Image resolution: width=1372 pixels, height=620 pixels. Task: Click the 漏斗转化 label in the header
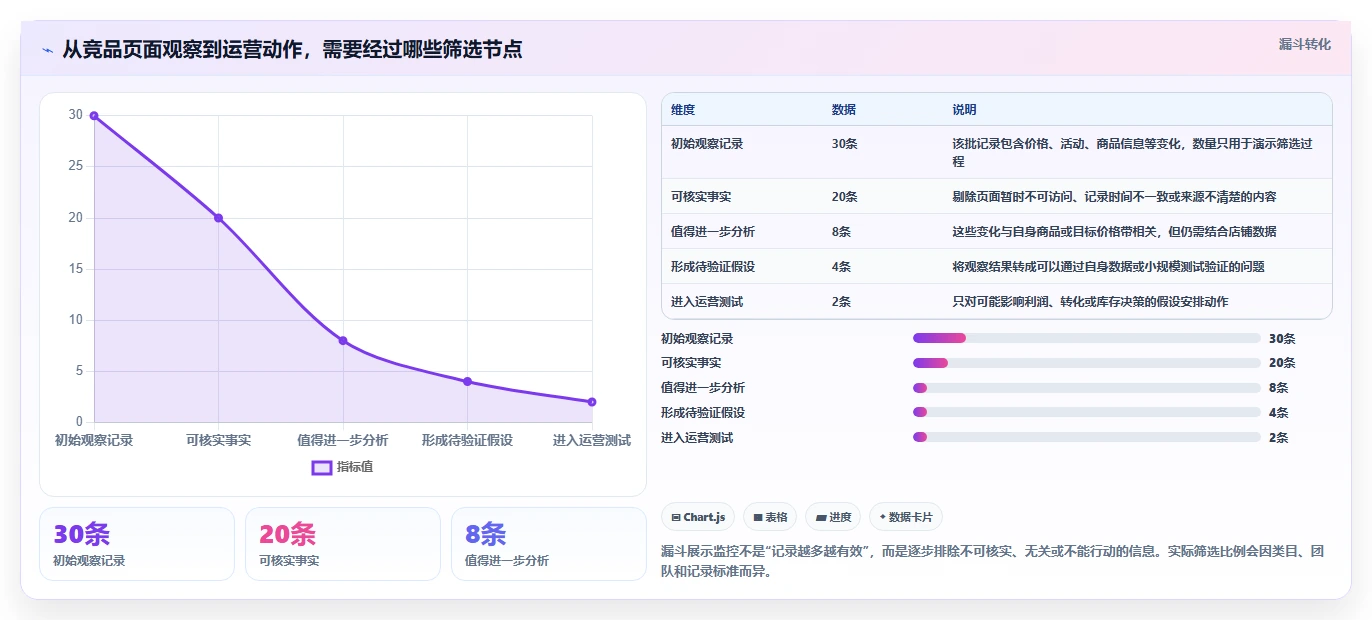(1305, 44)
